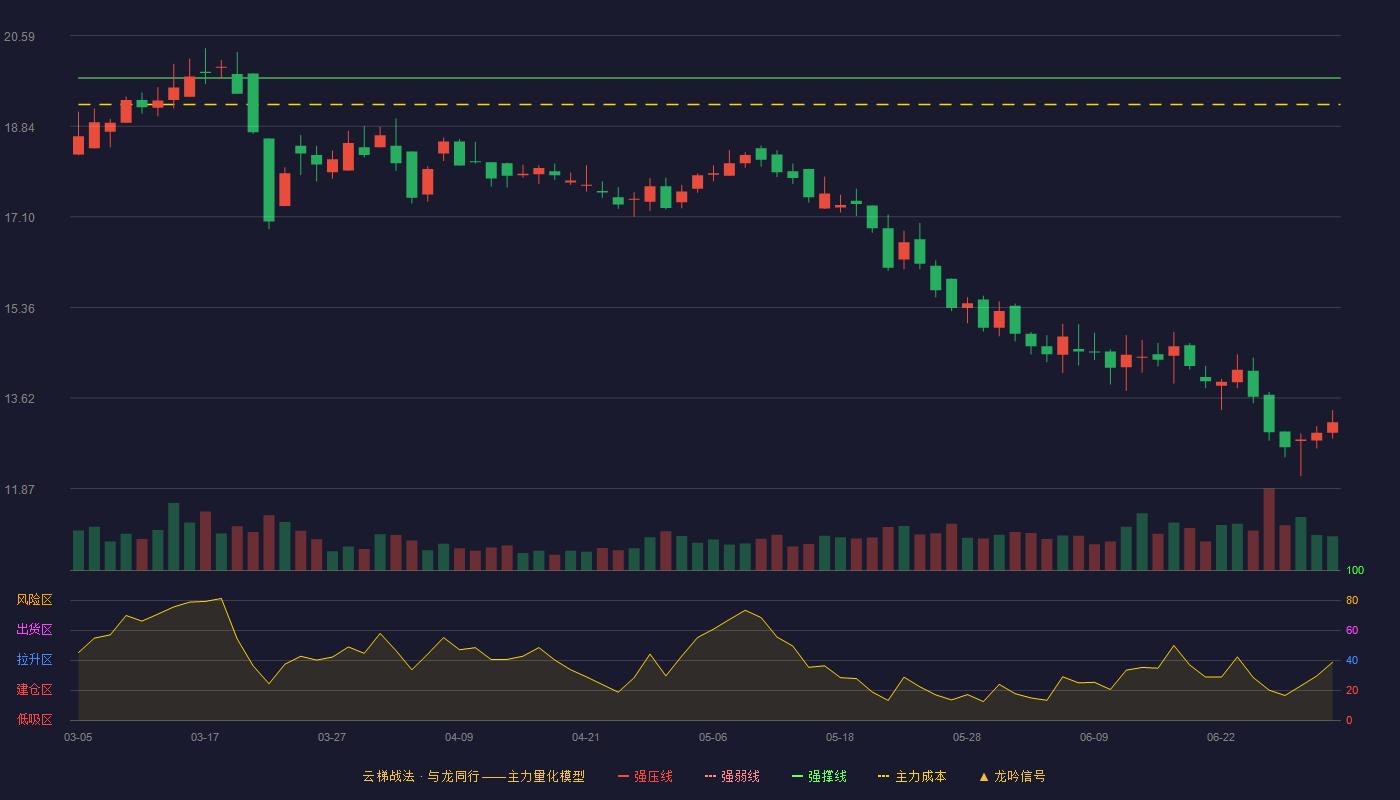Click the 建仓区 zone label
This screenshot has height=800, width=1400.
pos(34,690)
